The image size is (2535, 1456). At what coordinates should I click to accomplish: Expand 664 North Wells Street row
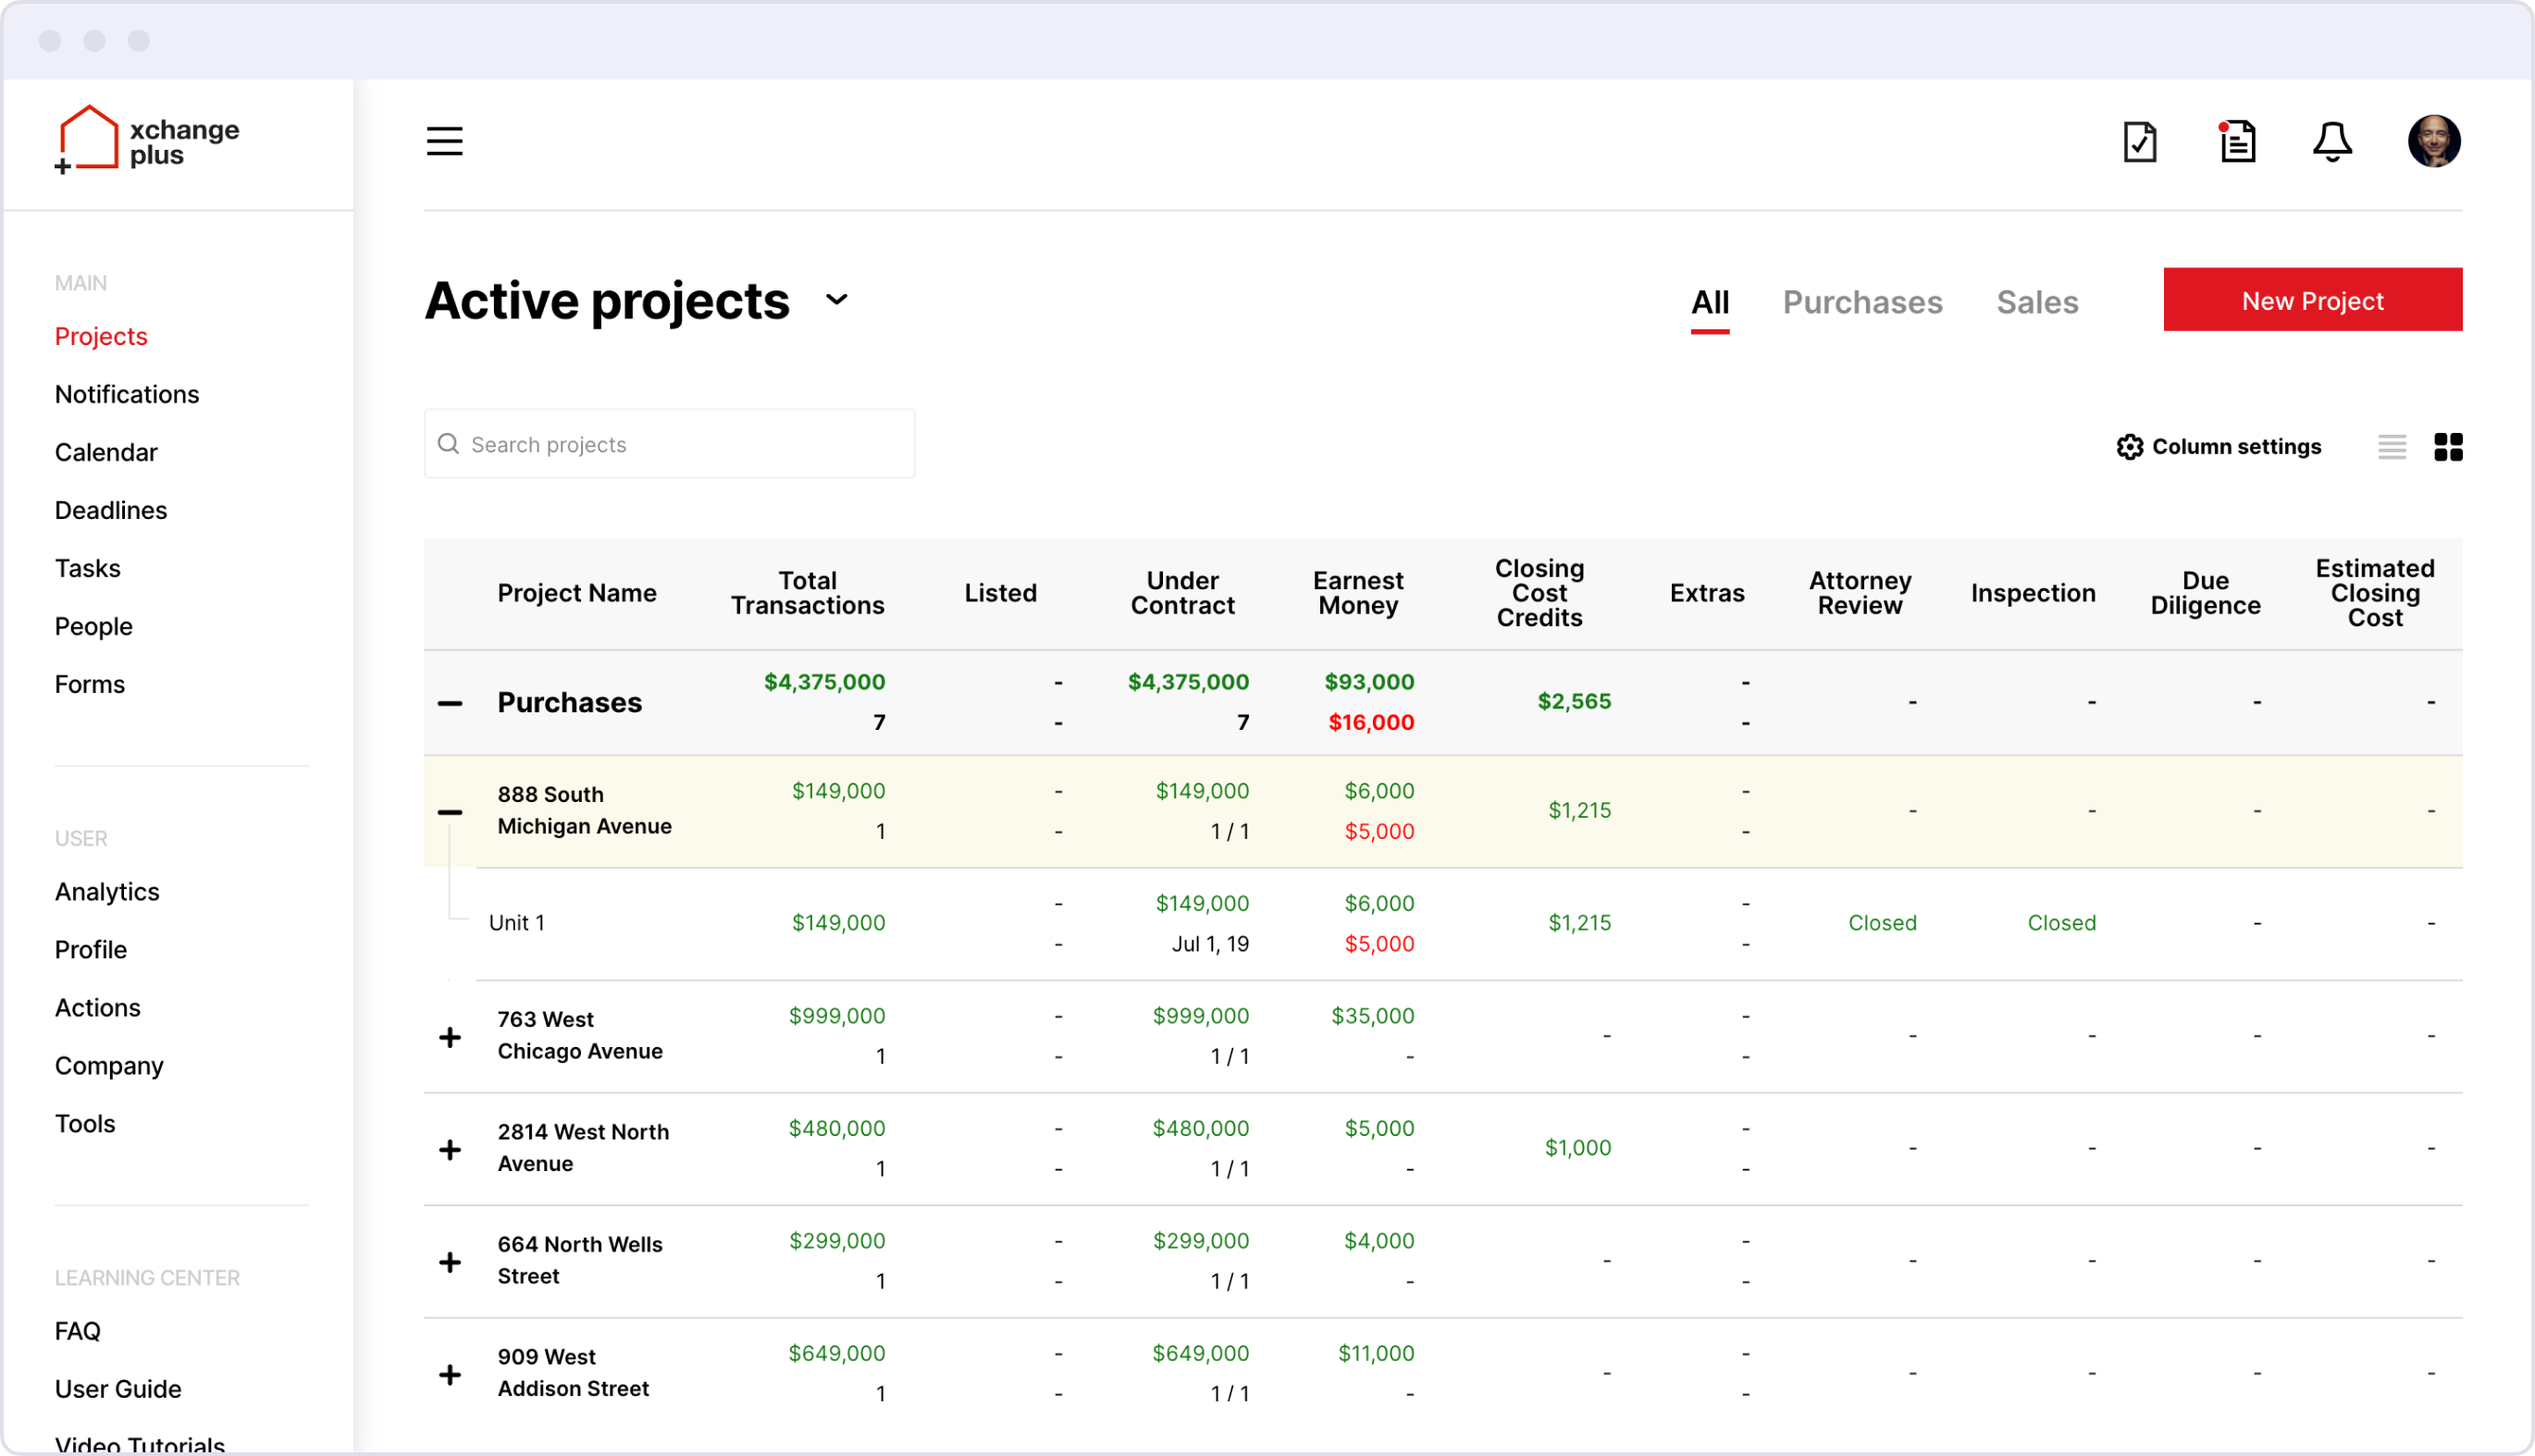click(x=450, y=1261)
